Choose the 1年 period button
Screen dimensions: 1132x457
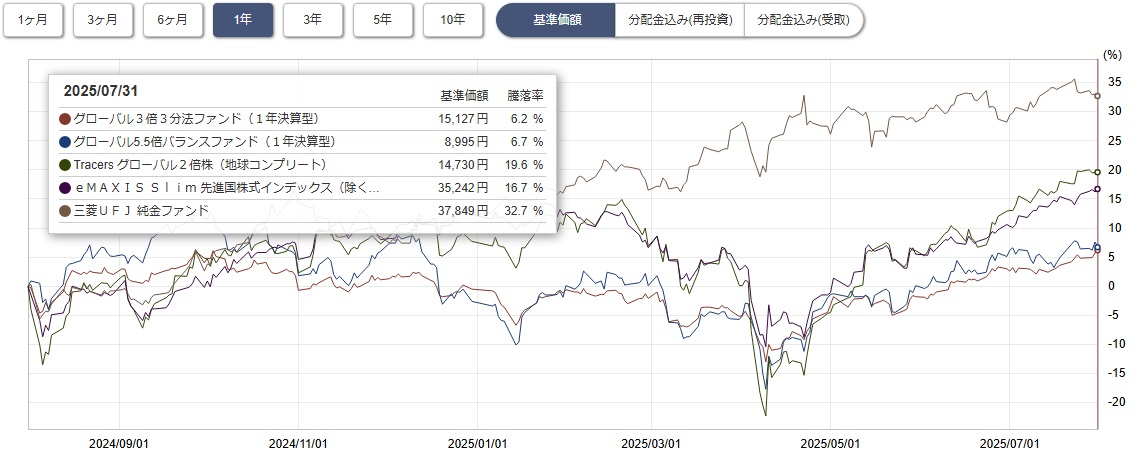click(x=243, y=20)
